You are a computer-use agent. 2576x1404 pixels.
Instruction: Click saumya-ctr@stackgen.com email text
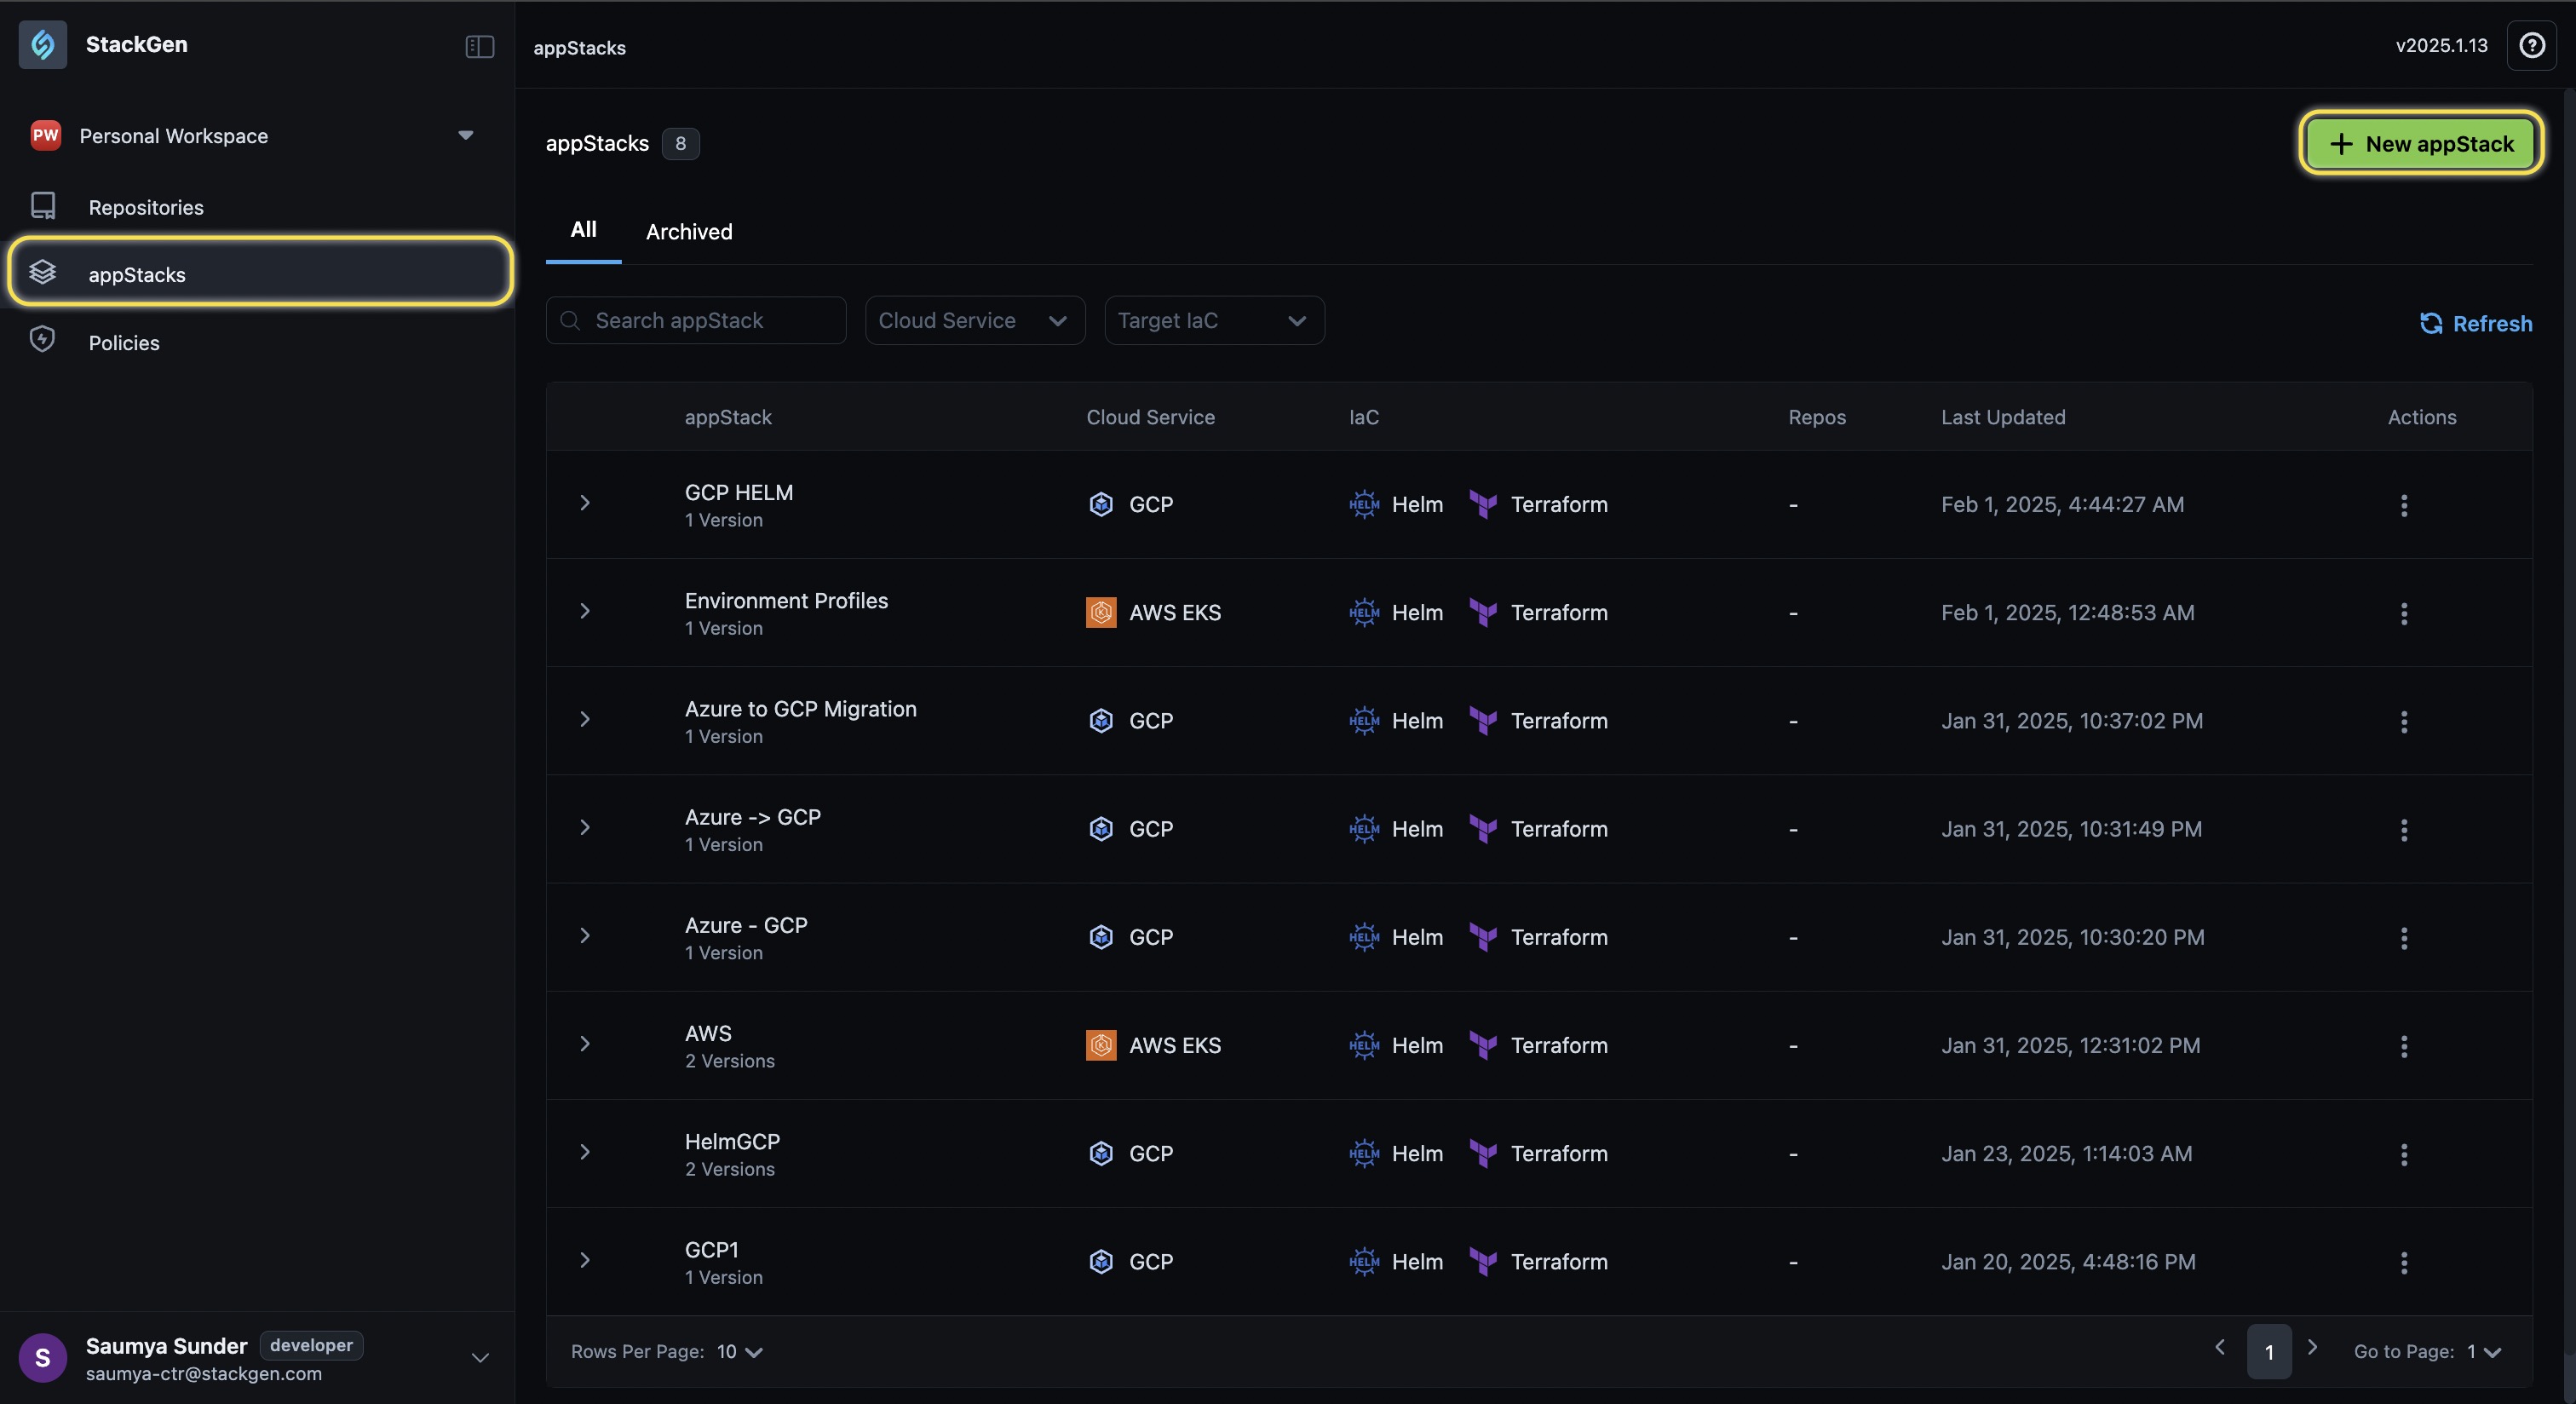coord(204,1373)
